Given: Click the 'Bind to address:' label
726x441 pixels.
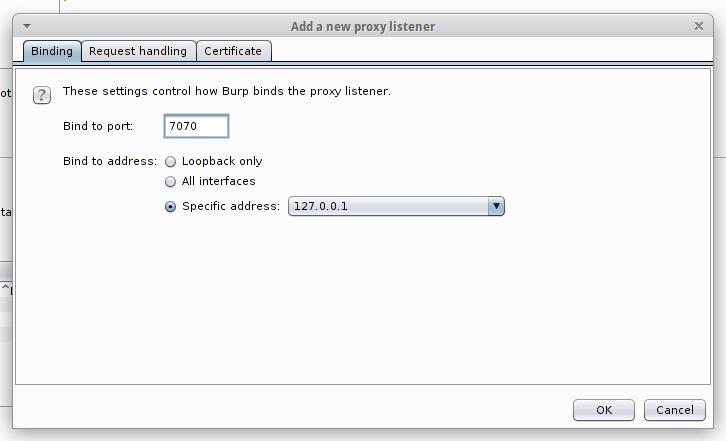Looking at the screenshot, I should [110, 161].
